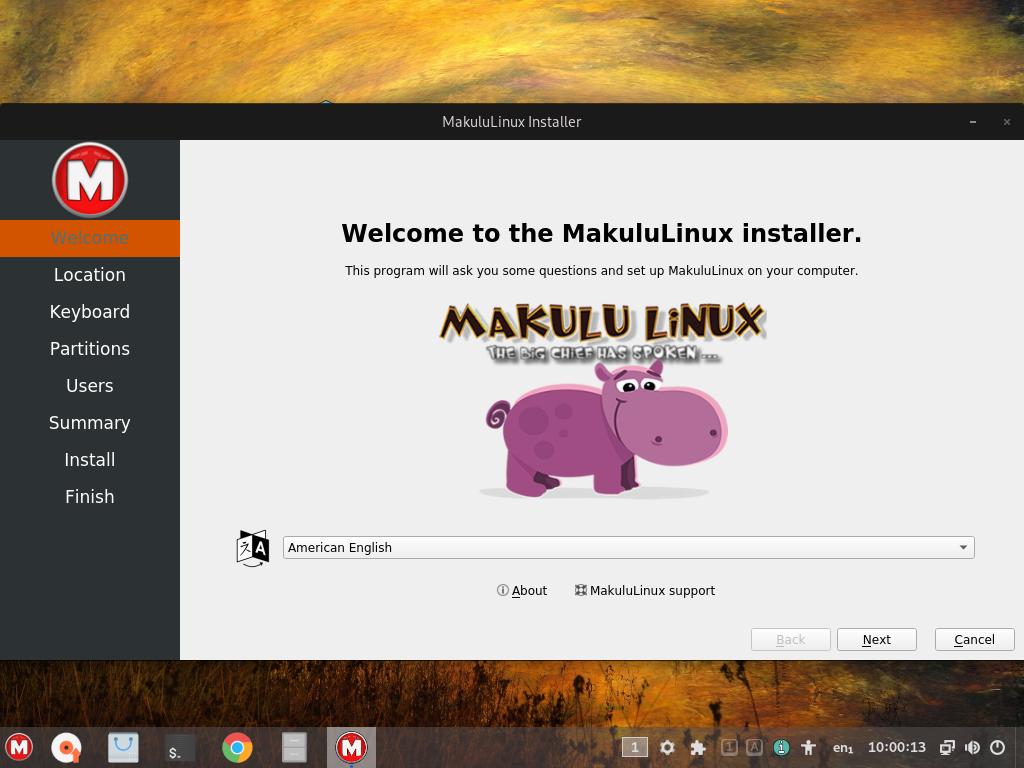Click the Back button
1024x768 pixels.
tap(790, 639)
